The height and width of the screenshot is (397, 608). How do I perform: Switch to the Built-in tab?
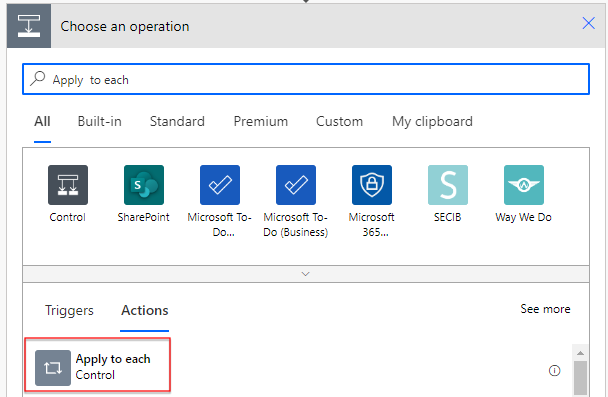[x=100, y=121]
